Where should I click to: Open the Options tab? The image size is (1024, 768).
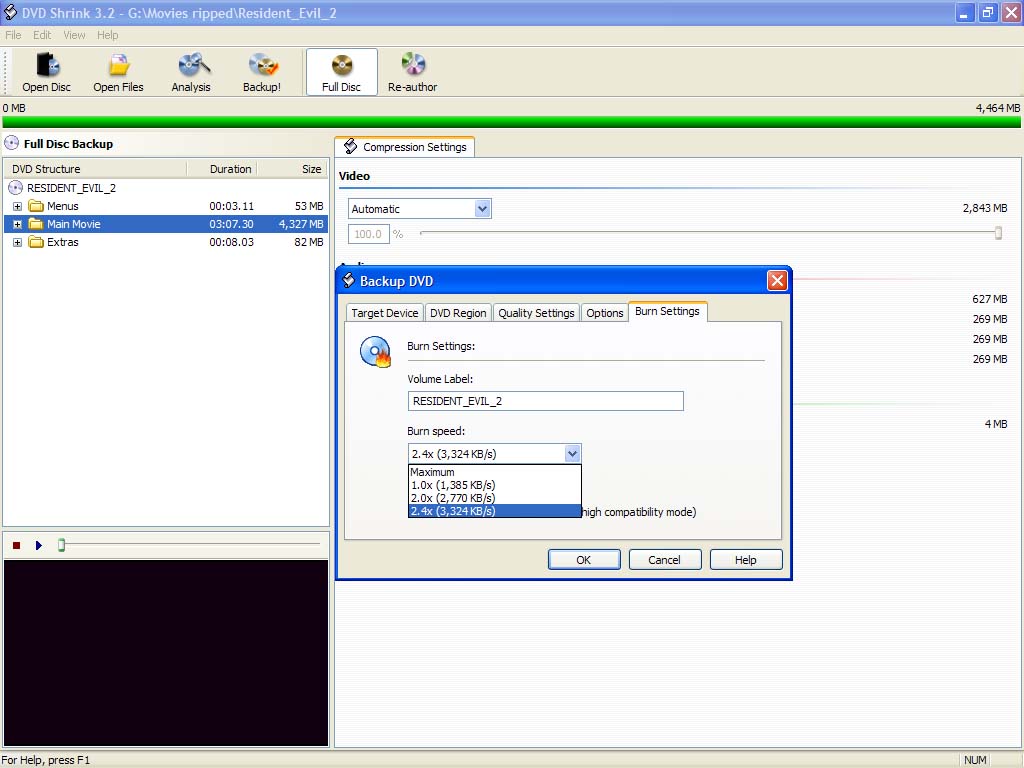(605, 313)
